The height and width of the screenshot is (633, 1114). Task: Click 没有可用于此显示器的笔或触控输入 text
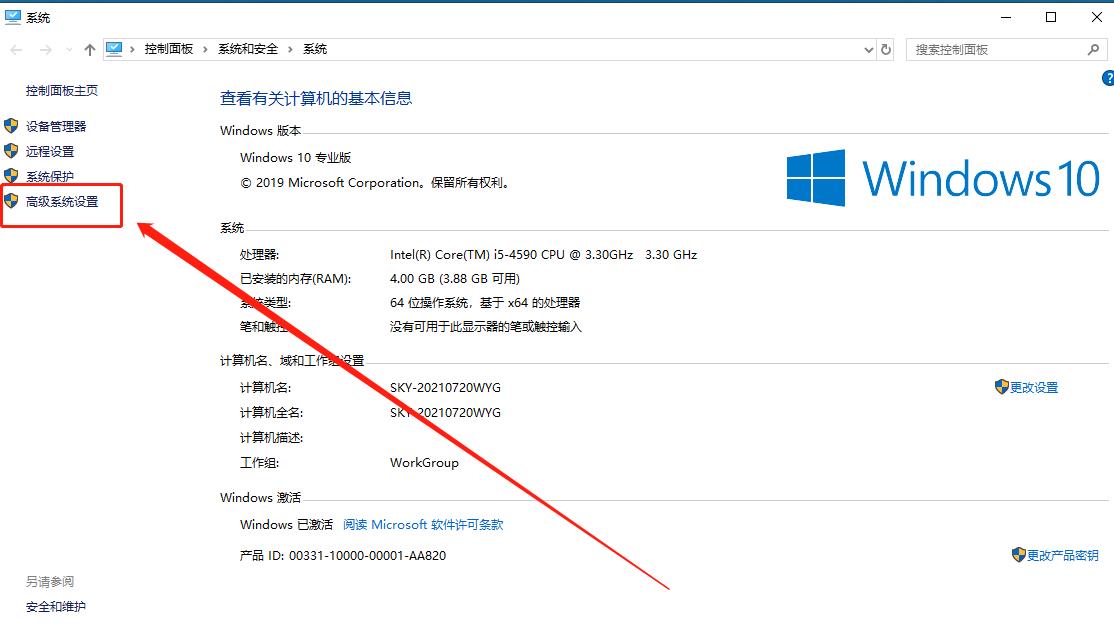486,327
